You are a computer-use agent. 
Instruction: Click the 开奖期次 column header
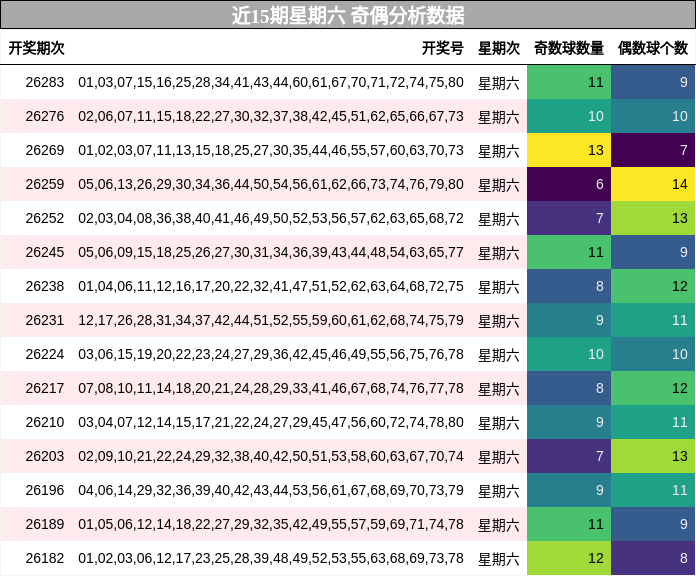(37, 48)
